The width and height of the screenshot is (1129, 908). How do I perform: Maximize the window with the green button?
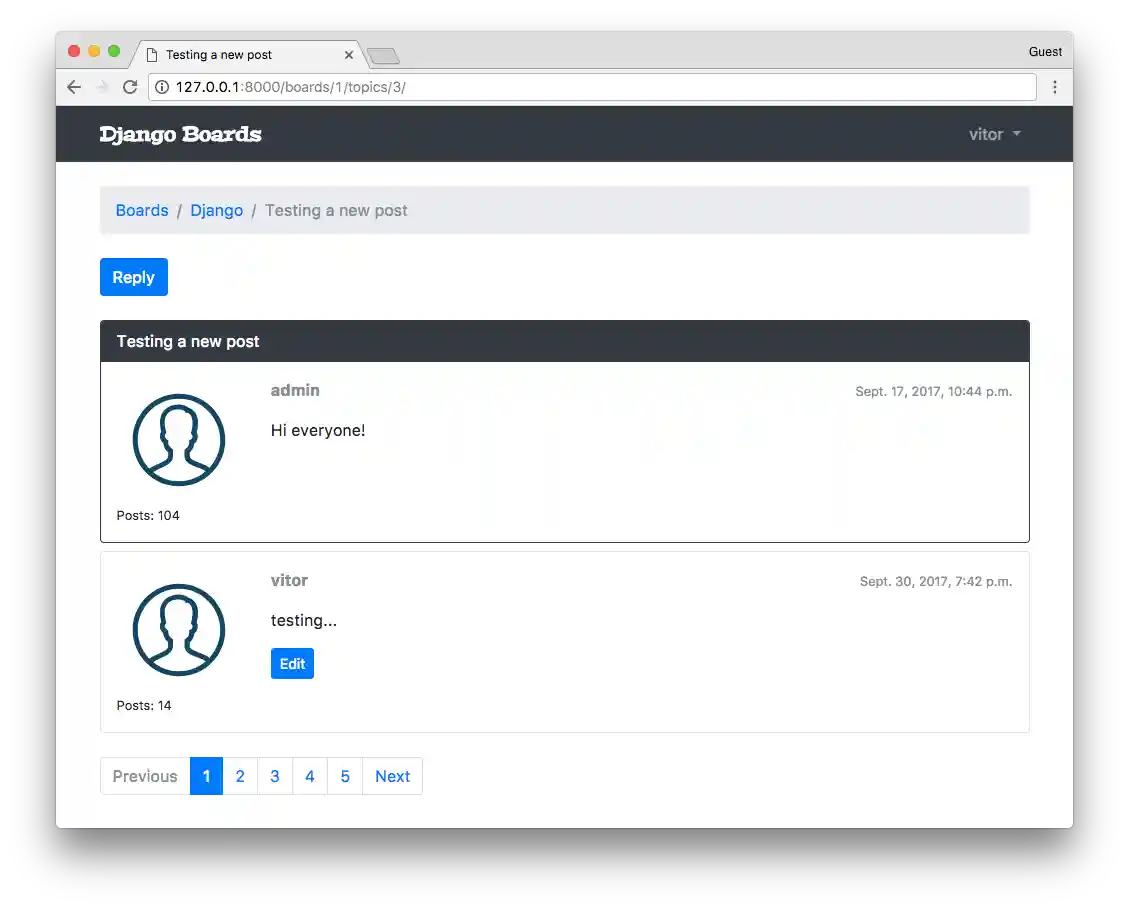click(x=114, y=51)
